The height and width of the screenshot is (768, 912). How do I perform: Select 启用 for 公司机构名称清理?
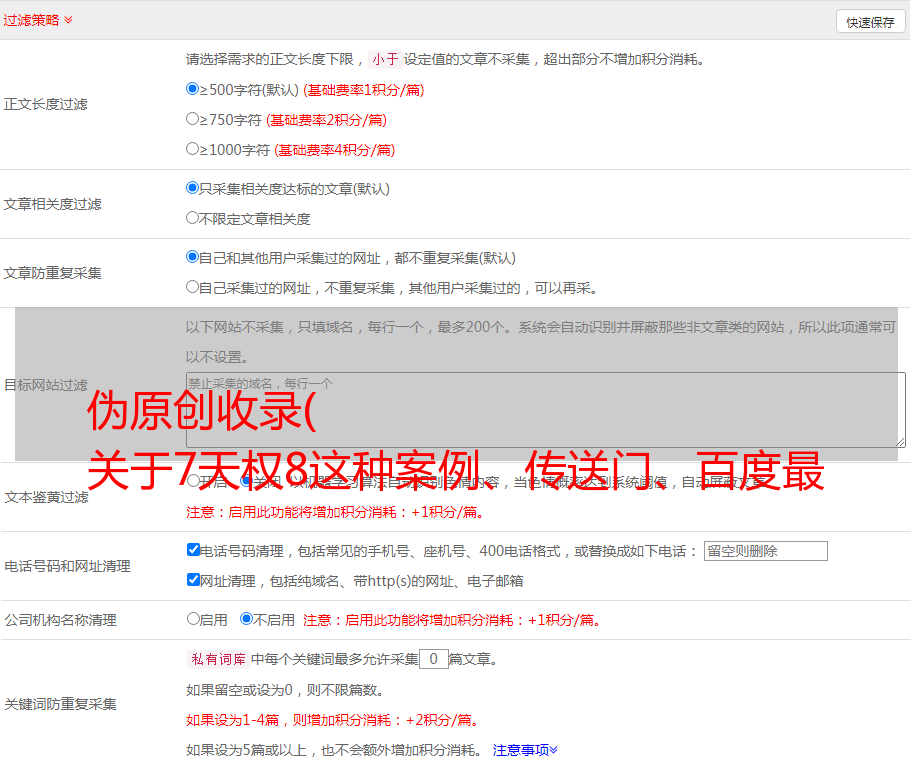pyautogui.click(x=193, y=619)
